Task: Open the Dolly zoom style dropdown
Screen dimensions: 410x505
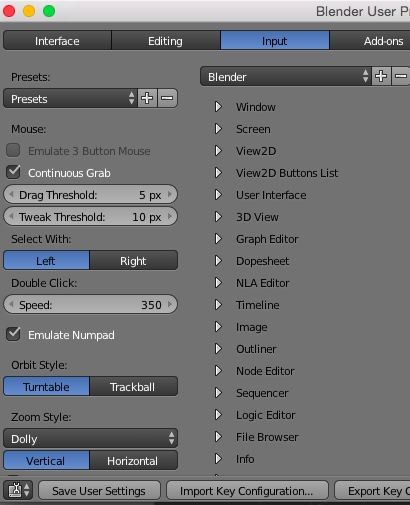Action: [x=90, y=438]
